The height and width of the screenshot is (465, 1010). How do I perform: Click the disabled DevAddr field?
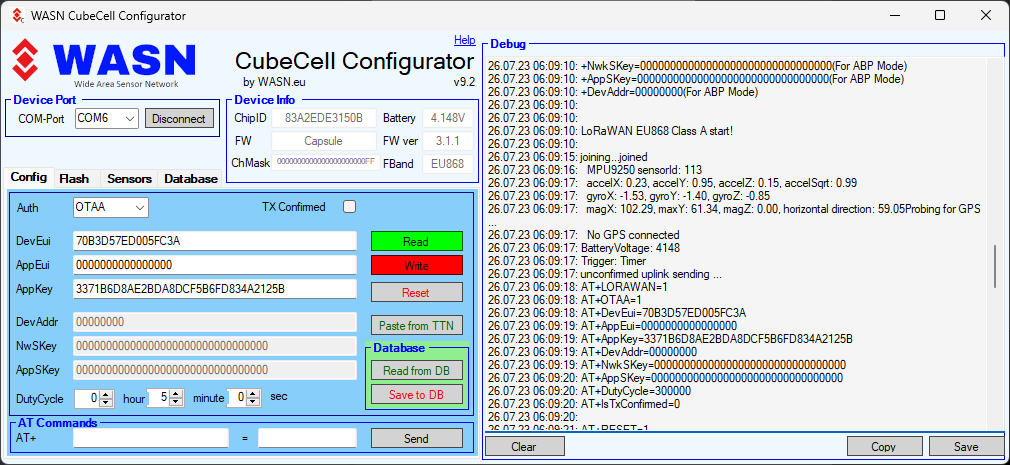click(215, 322)
